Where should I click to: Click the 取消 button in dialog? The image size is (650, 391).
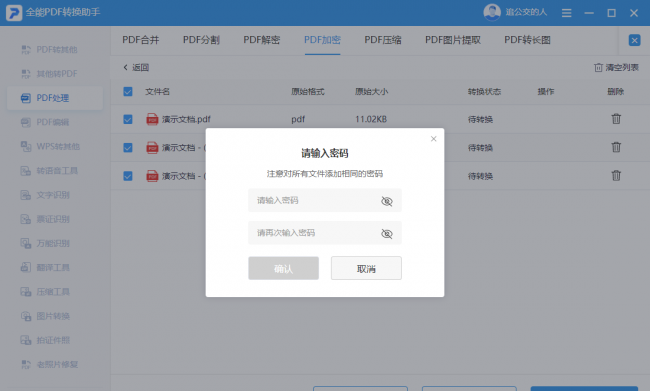(x=366, y=268)
